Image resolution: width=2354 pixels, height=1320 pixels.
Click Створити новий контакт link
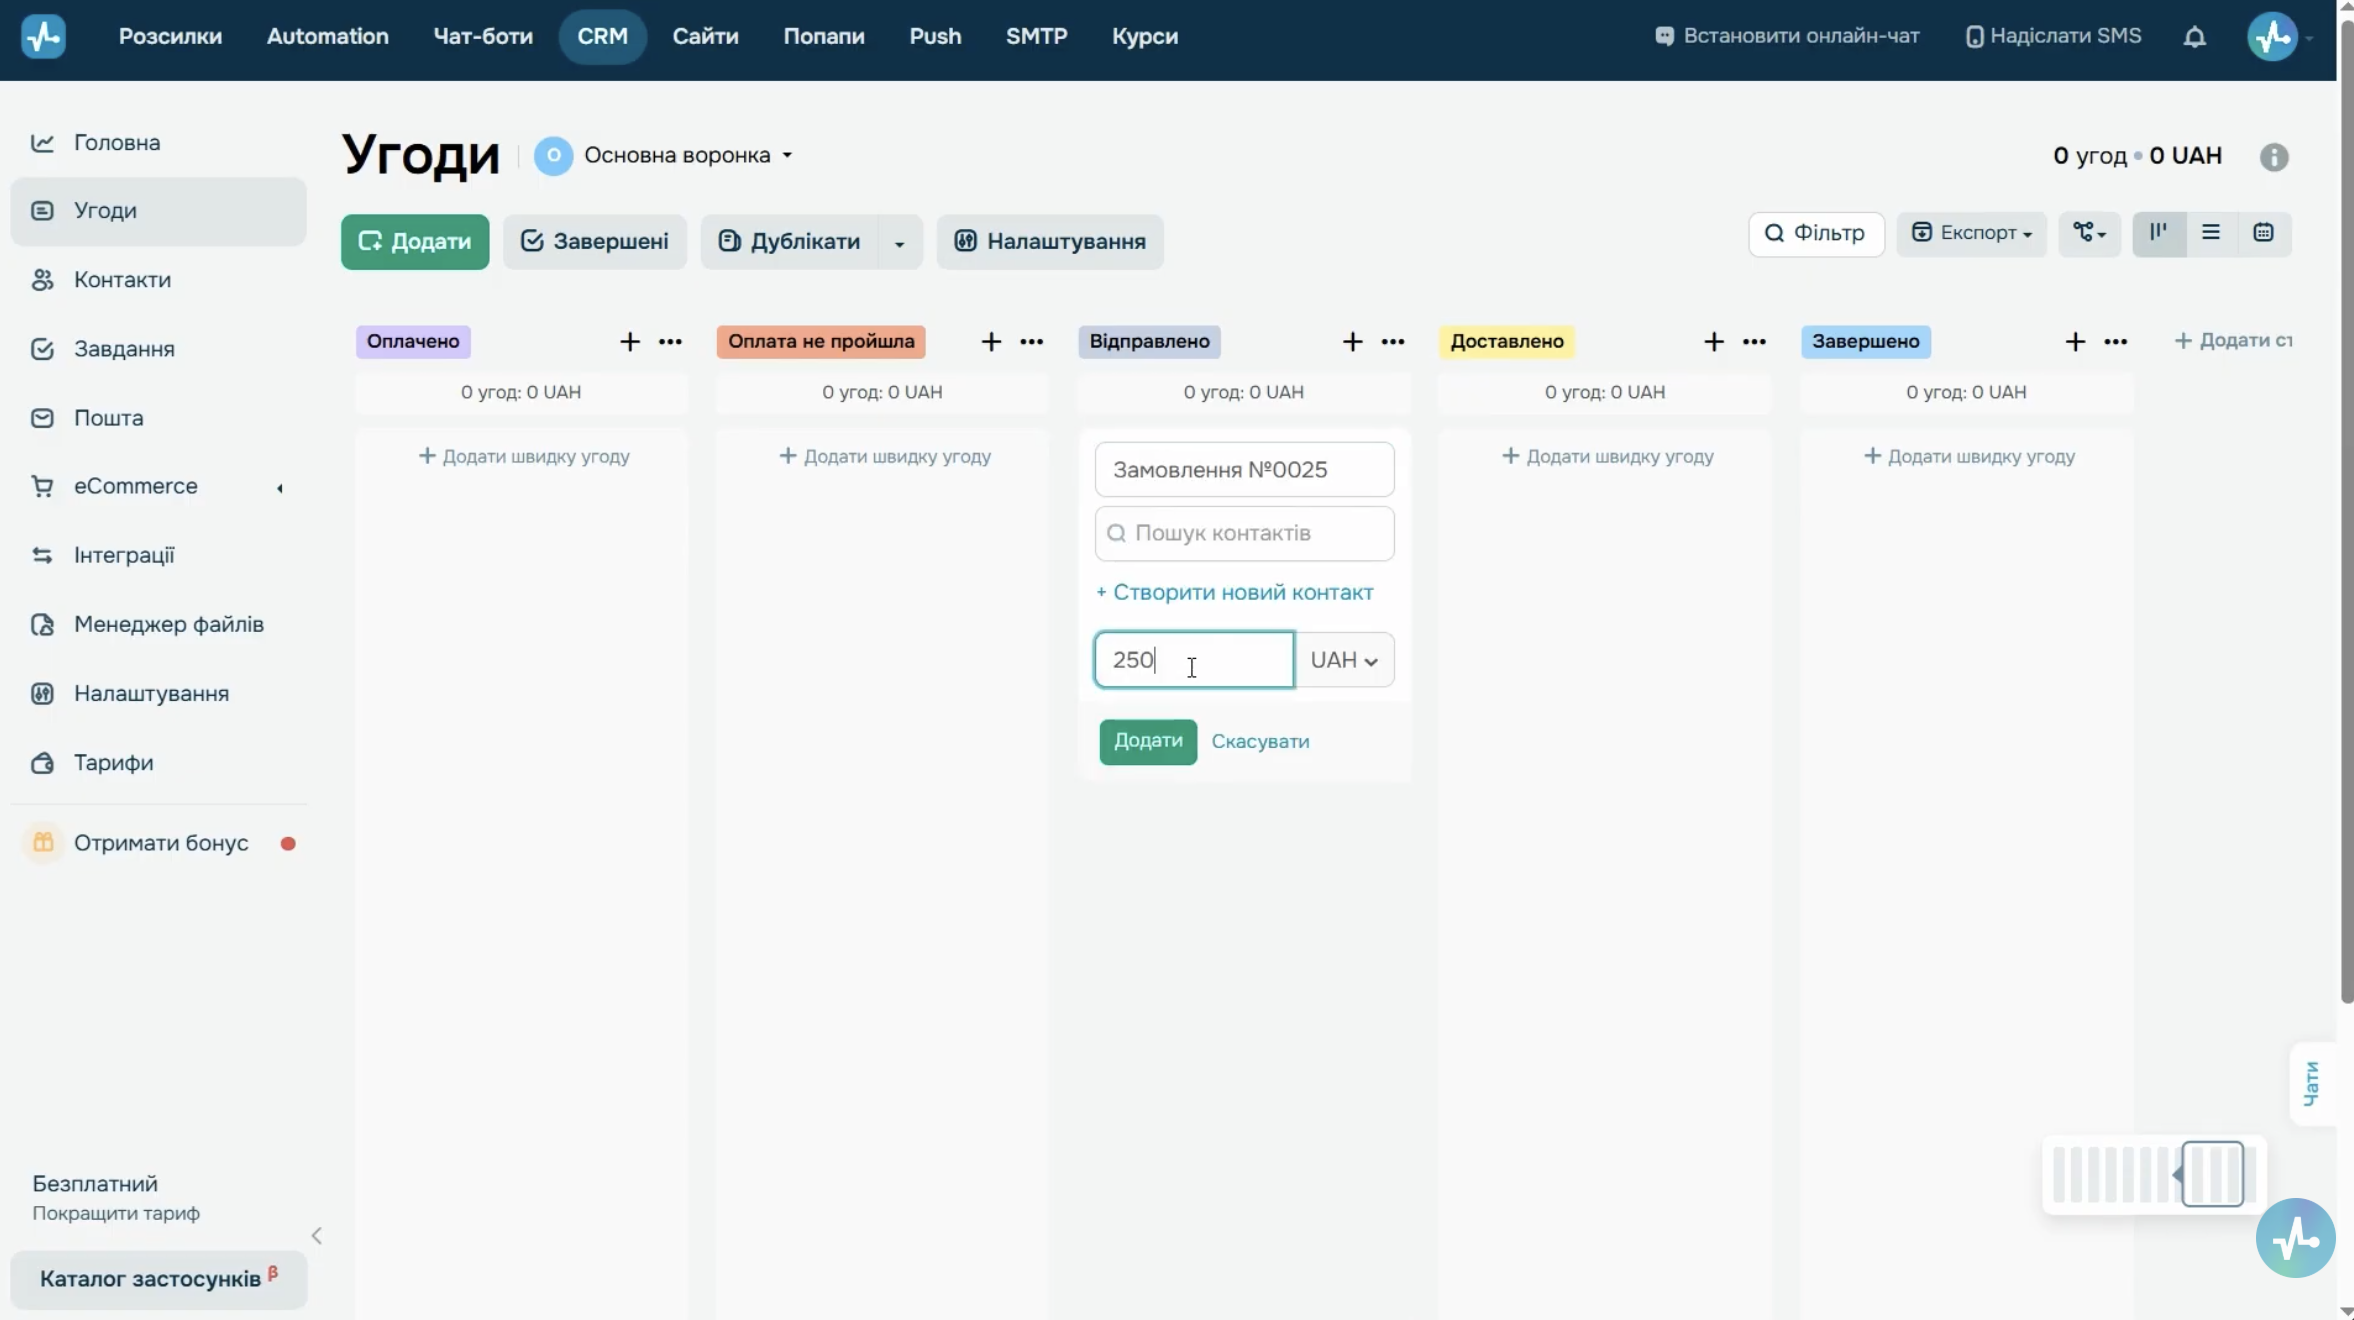(1235, 593)
